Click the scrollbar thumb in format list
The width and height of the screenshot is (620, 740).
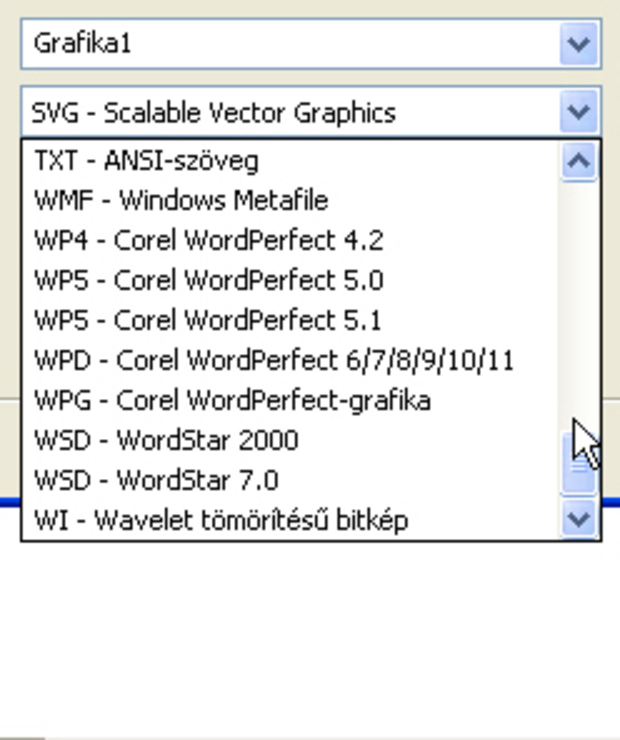[579, 464]
